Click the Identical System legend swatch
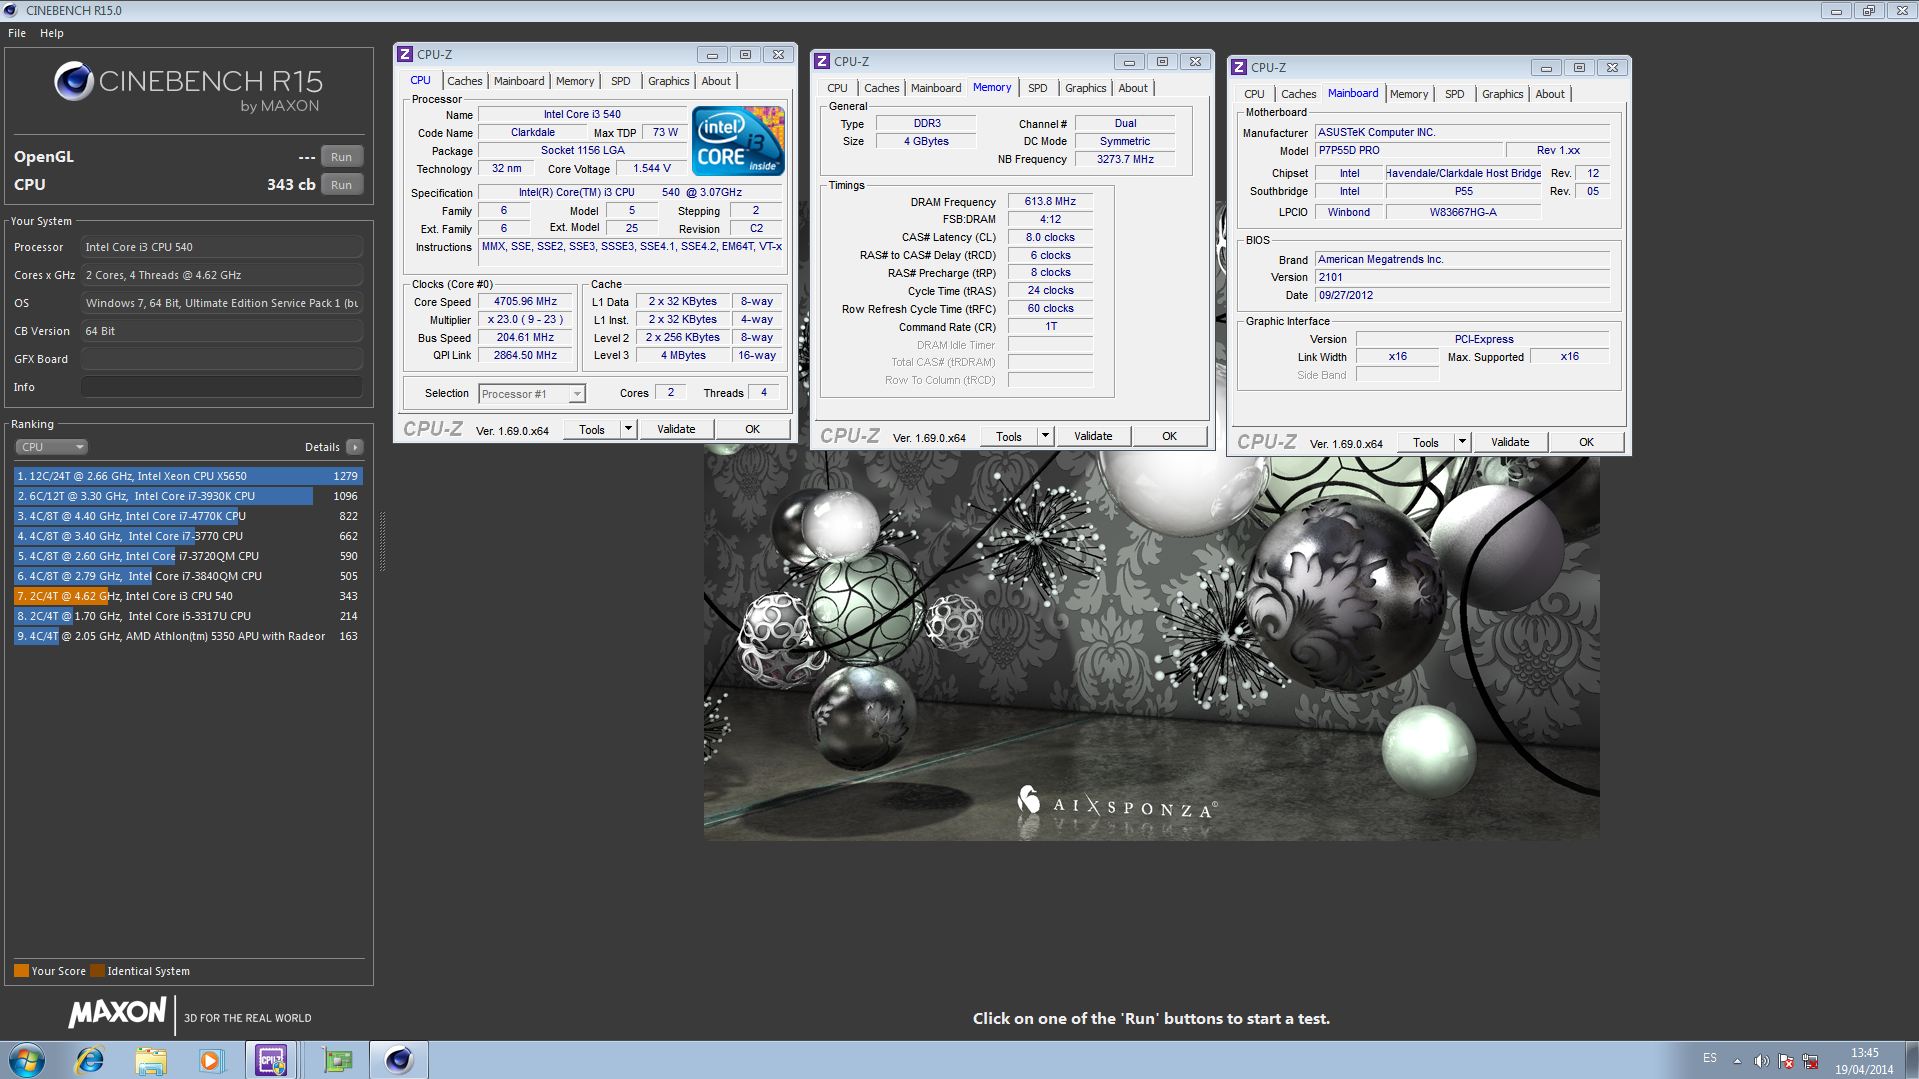Image resolution: width=1919 pixels, height=1079 pixels. [x=97, y=971]
